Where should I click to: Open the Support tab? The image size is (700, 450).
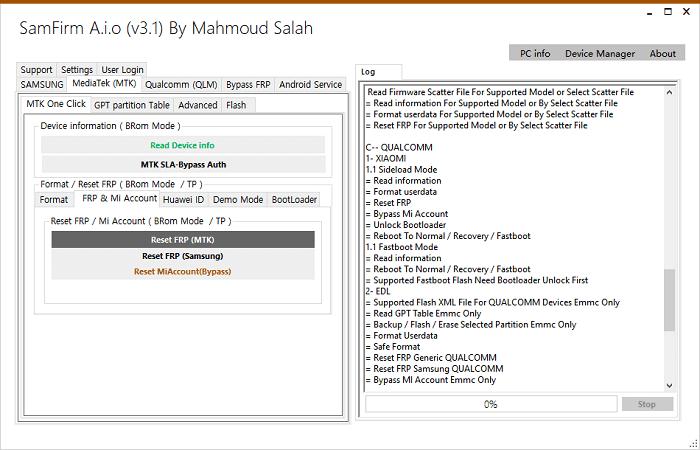tap(36, 70)
